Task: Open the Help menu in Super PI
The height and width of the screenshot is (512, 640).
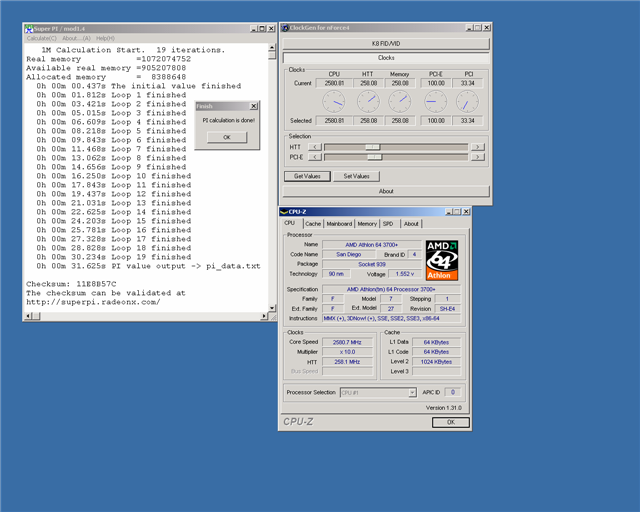Action: click(105, 38)
